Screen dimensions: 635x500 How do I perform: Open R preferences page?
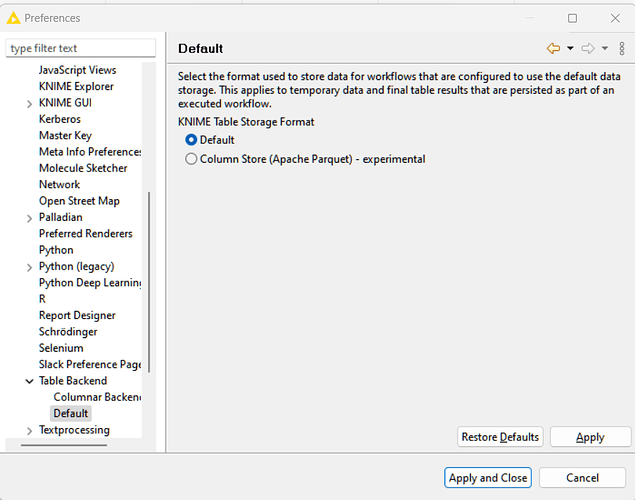click(42, 299)
